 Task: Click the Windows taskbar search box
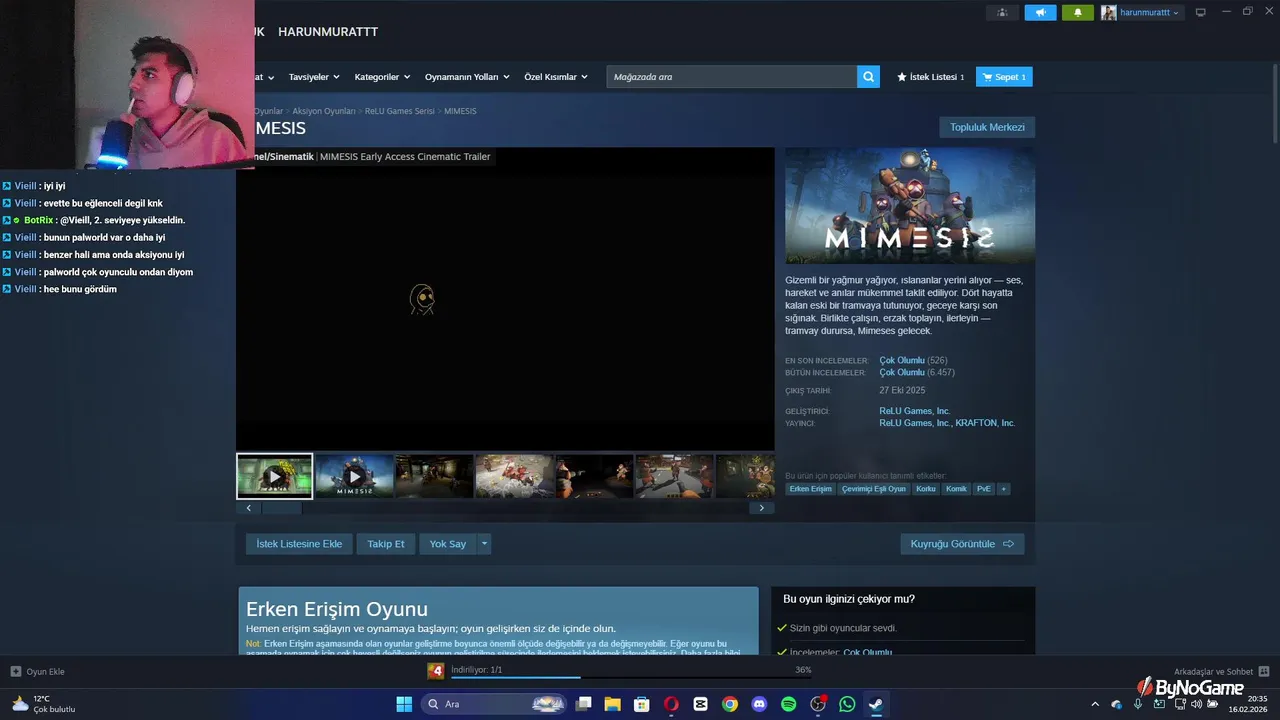pos(494,704)
